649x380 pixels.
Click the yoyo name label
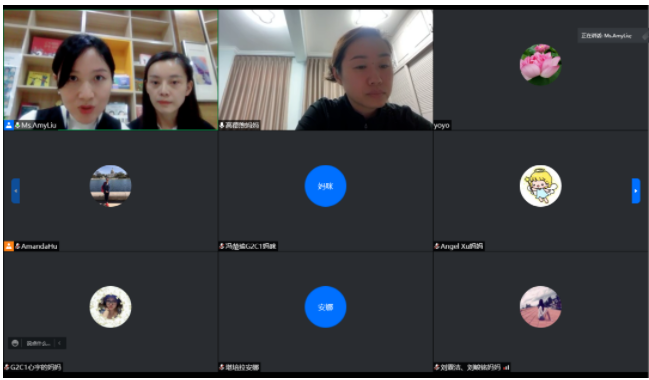(442, 125)
